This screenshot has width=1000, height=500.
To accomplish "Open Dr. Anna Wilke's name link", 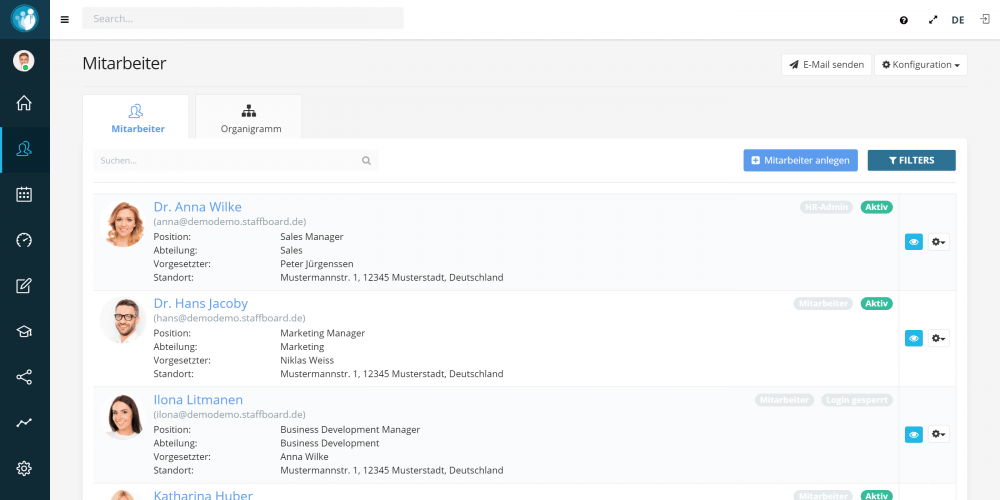I will click(198, 207).
